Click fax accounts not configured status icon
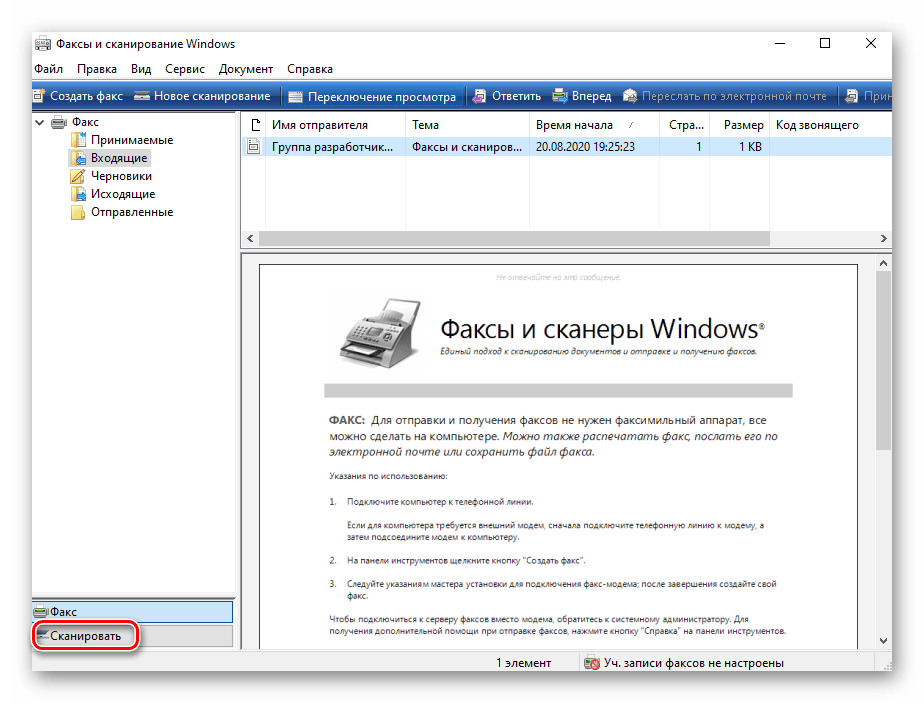The image size is (924, 703). (593, 663)
